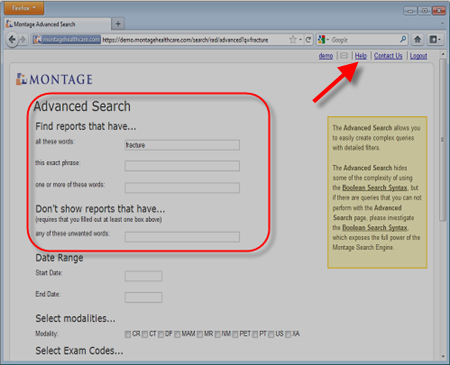Minimize the Firefox window
This screenshot has width=450, height=365.
tap(410, 11)
